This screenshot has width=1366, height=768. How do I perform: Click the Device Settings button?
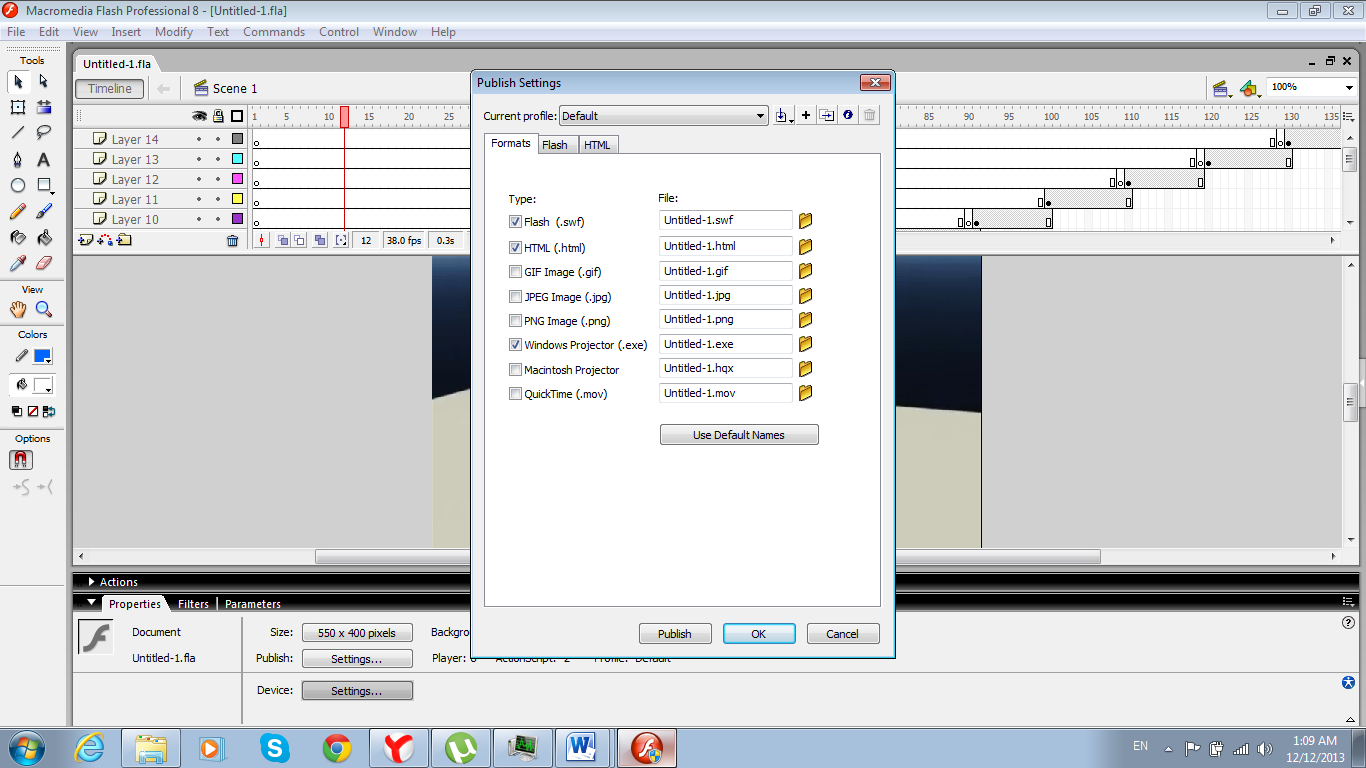(357, 691)
